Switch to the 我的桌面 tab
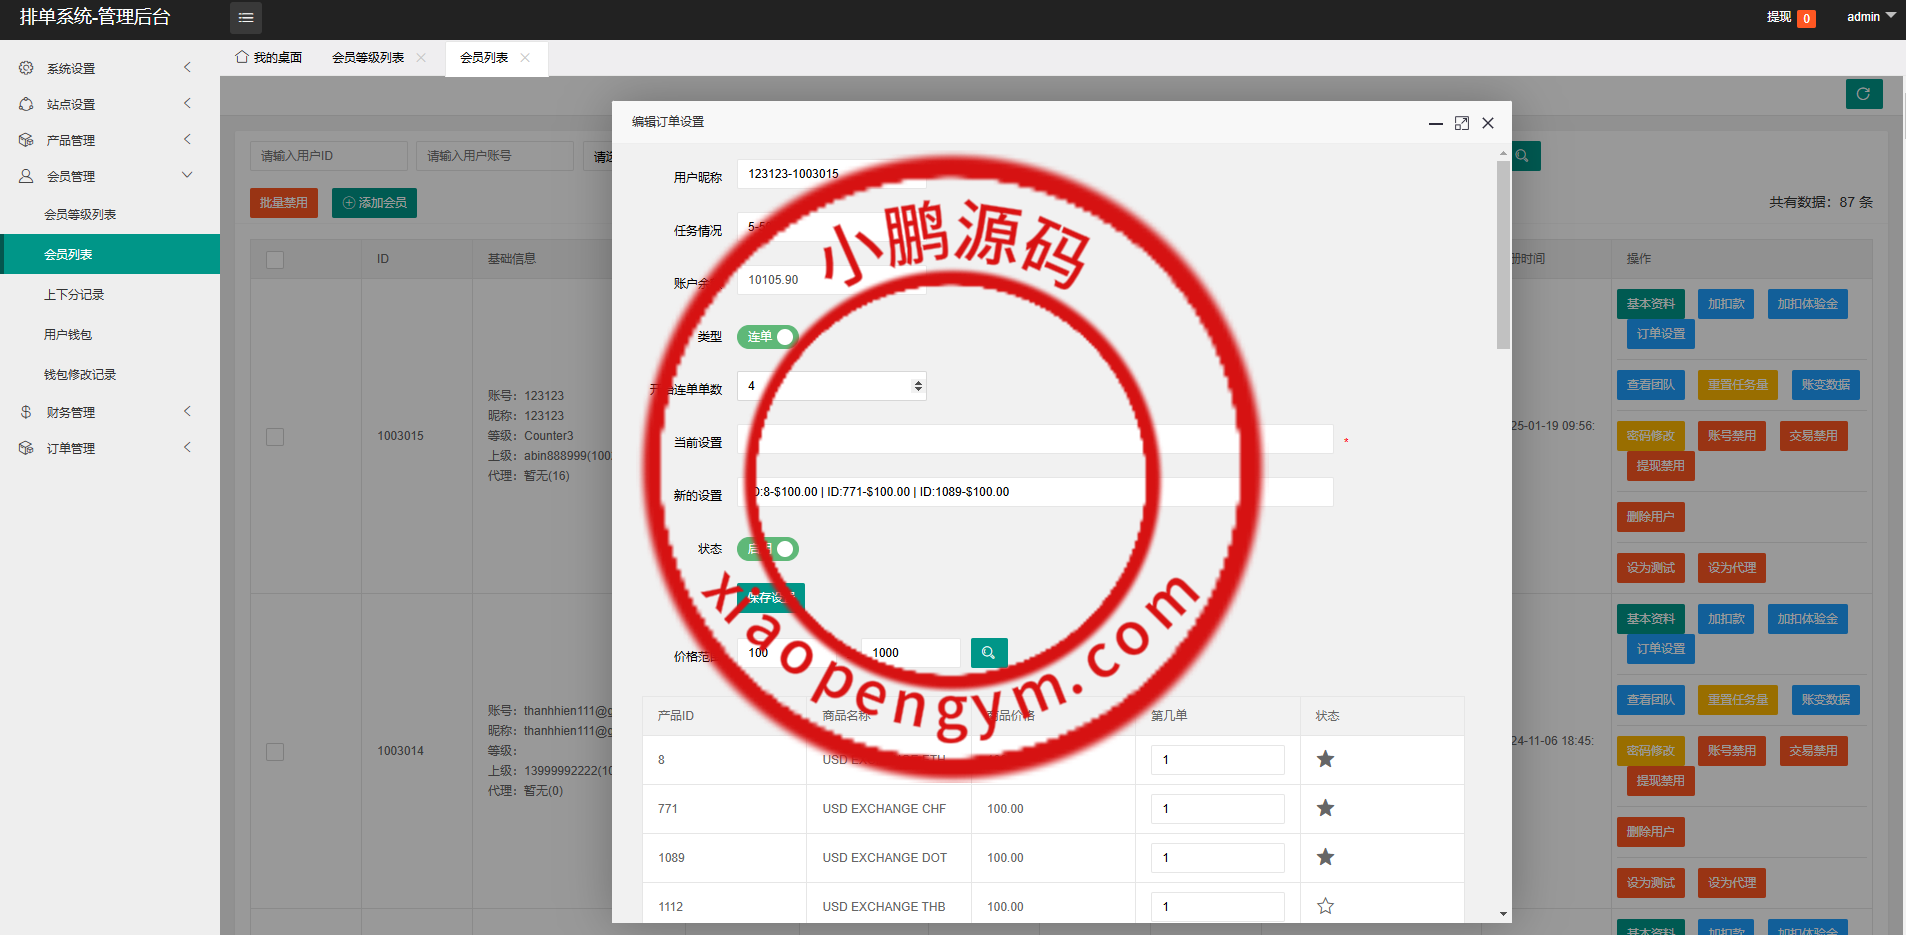The width and height of the screenshot is (1906, 935). pos(269,58)
